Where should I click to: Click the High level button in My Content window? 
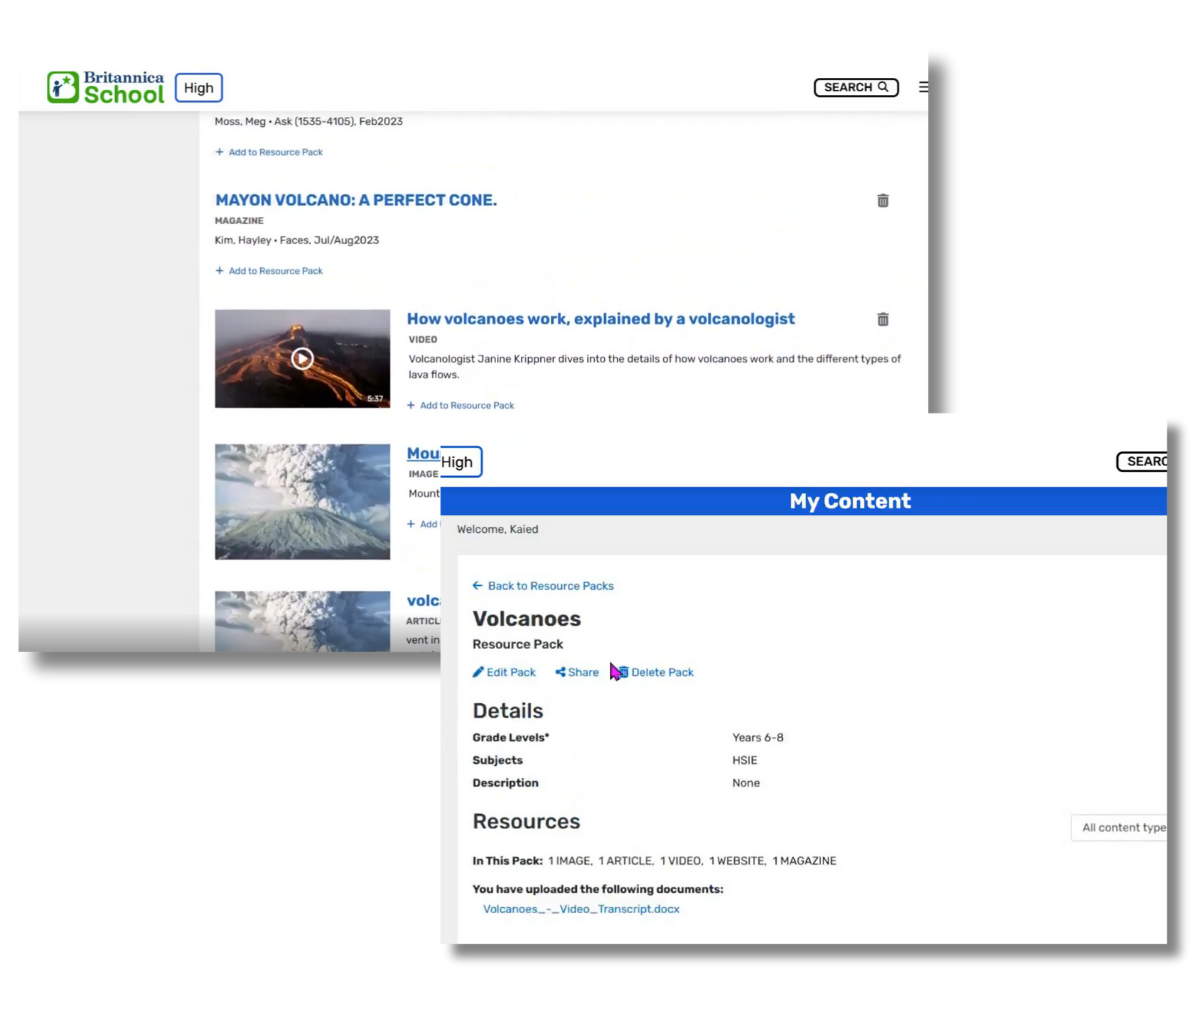[x=458, y=462]
